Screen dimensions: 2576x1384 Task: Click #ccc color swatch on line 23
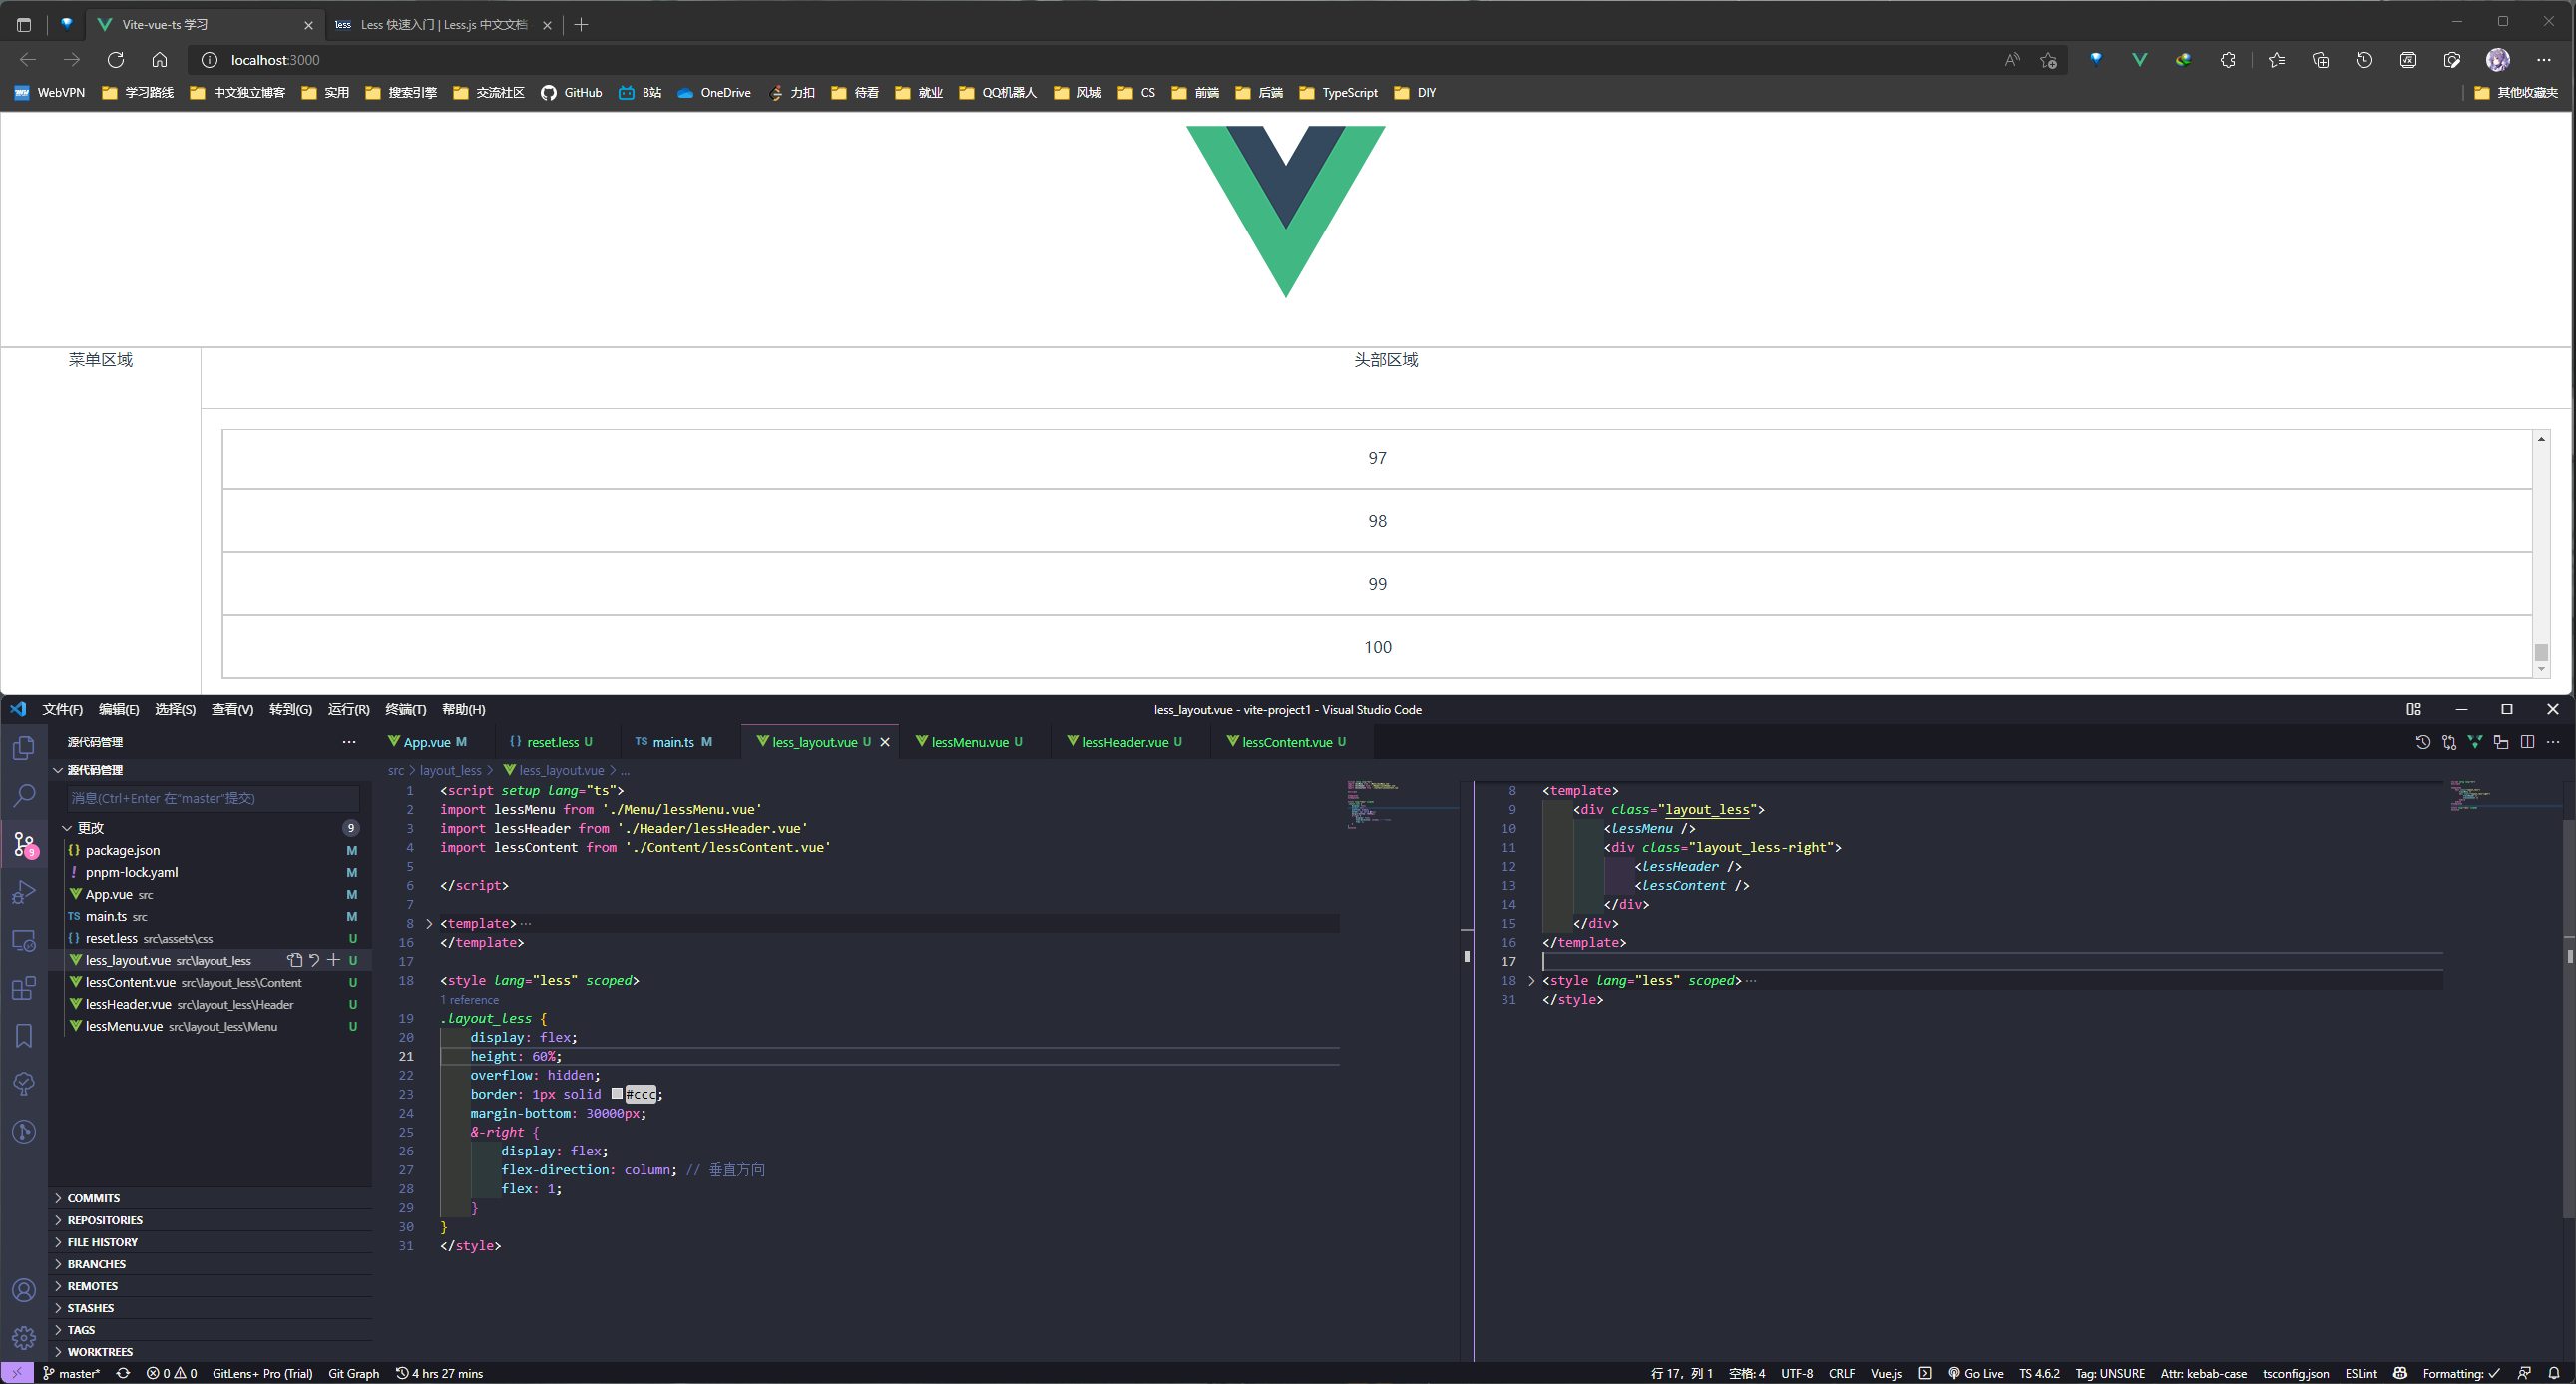coord(617,1094)
